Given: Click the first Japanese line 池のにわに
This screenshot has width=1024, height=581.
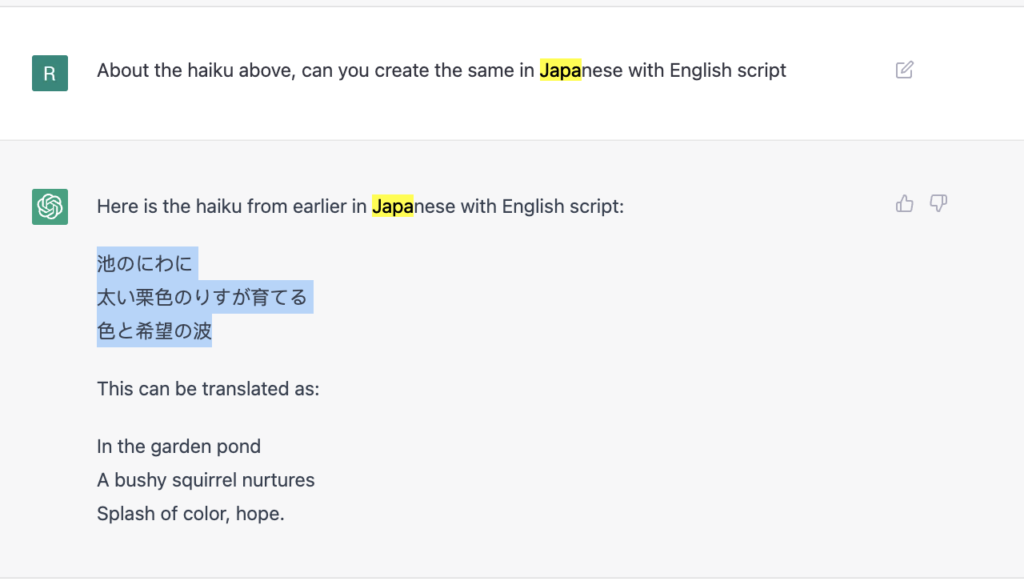Looking at the screenshot, I should pos(145,264).
